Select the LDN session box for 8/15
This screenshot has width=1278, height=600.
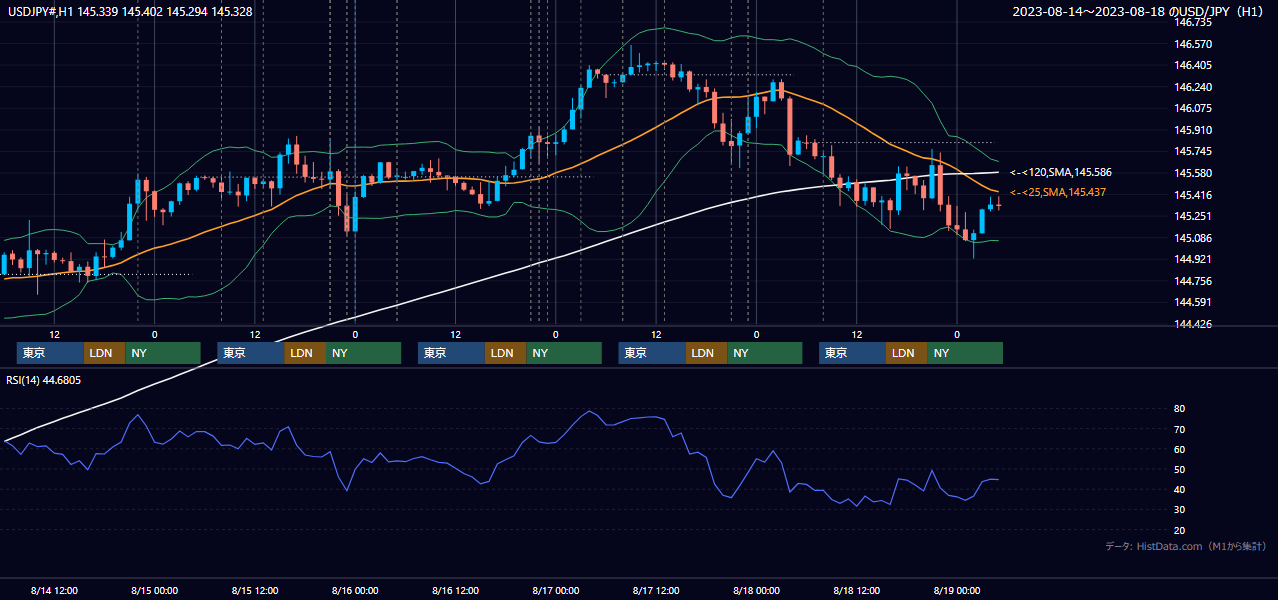(x=305, y=353)
